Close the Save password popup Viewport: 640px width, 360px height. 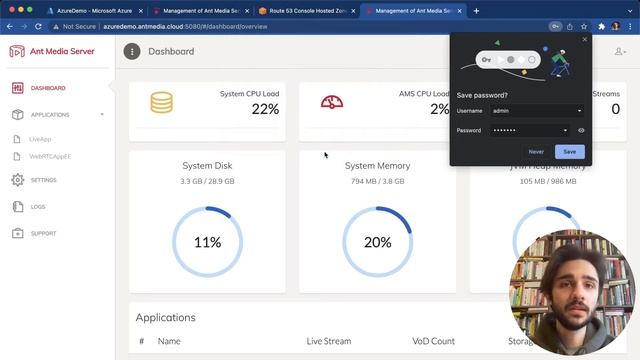(584, 40)
